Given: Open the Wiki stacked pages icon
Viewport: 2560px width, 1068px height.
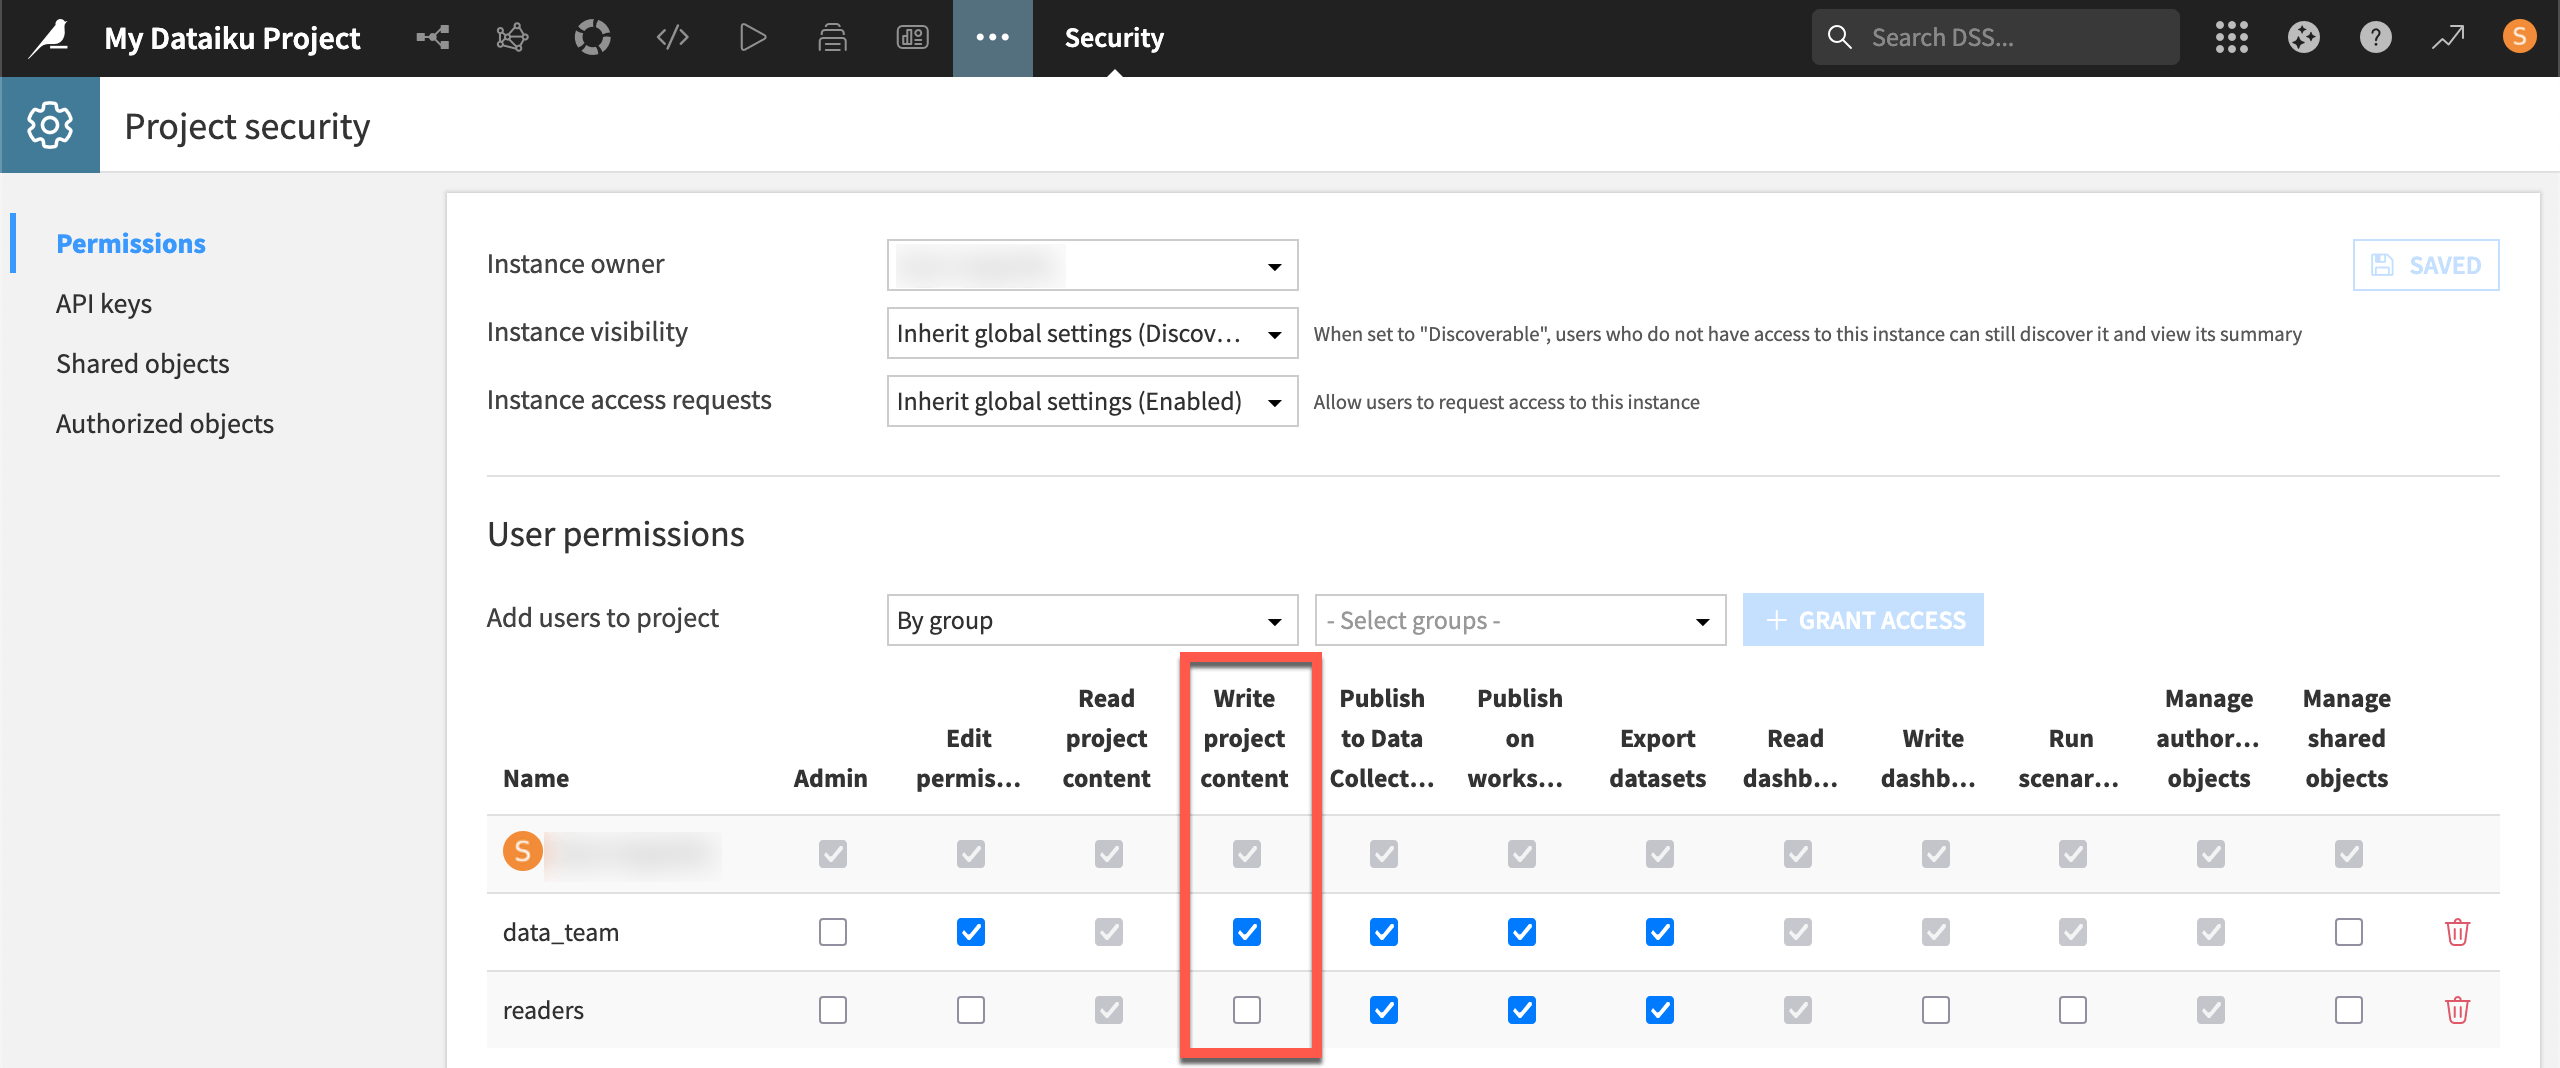Looking at the screenshot, I should (x=832, y=38).
